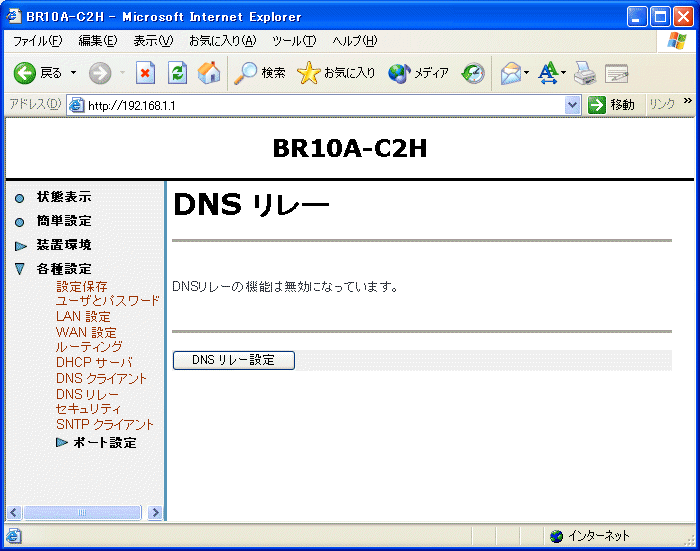Open the セキュリティ link
The width and height of the screenshot is (700, 551).
(x=88, y=409)
